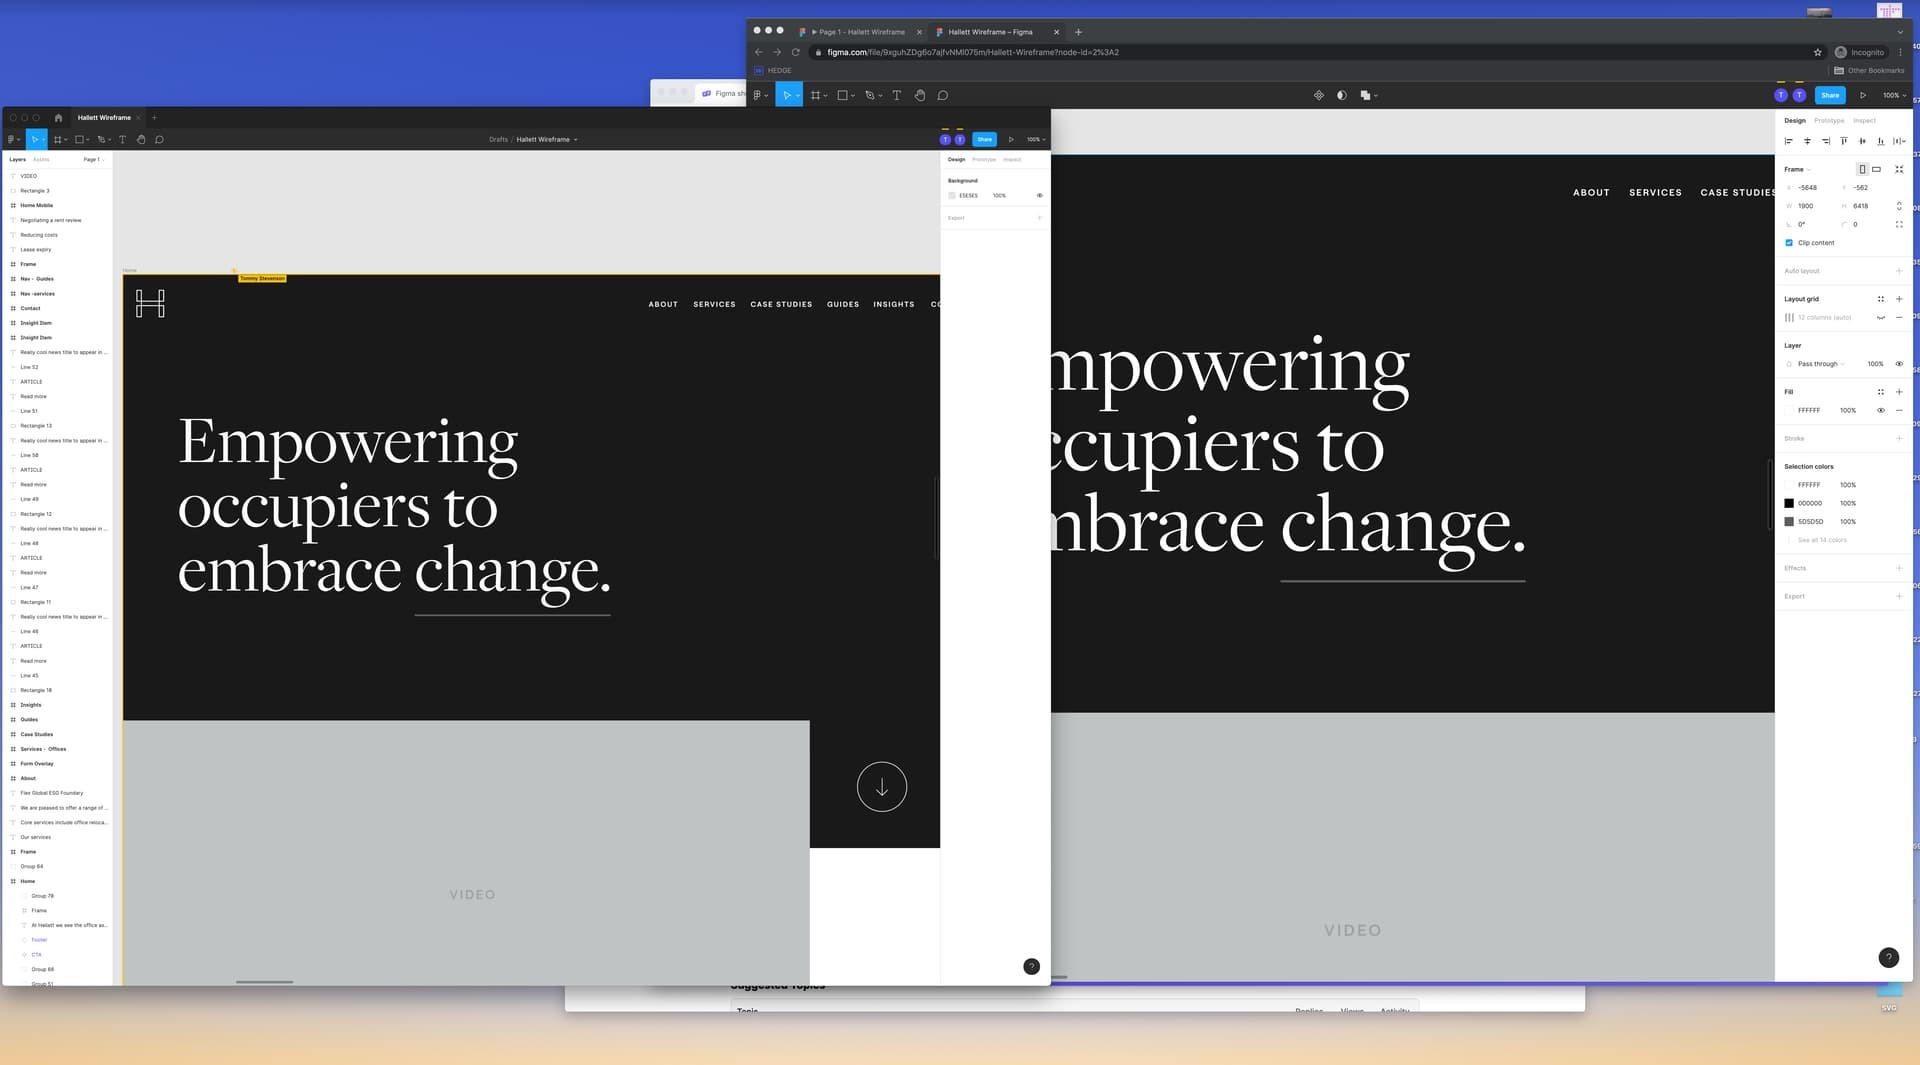Click the down-arrow circle on the canvas

coord(882,787)
